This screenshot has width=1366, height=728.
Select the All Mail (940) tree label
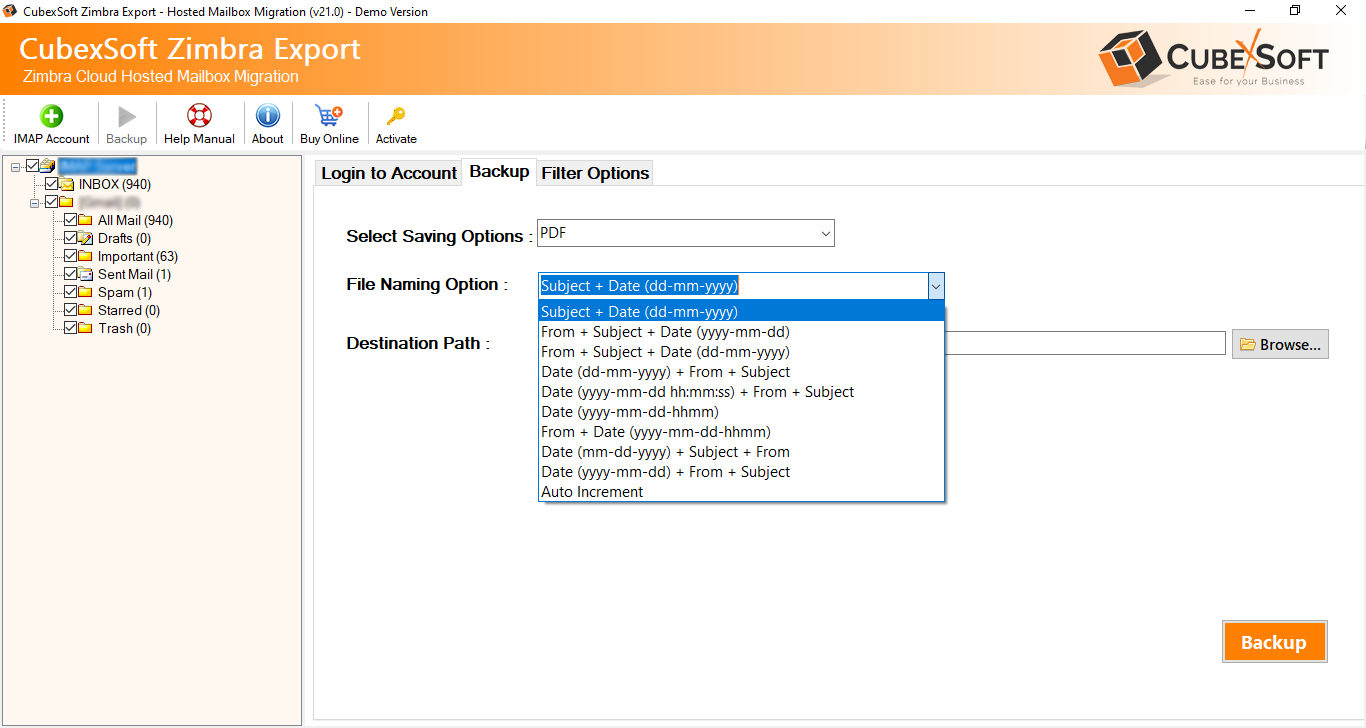point(135,220)
